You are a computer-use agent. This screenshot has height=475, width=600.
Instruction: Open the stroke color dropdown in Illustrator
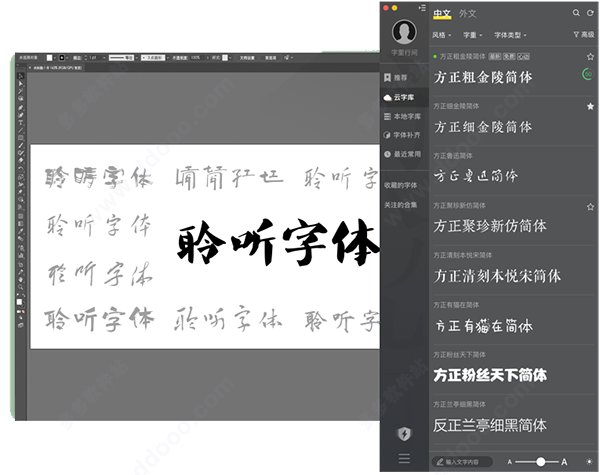[67, 58]
